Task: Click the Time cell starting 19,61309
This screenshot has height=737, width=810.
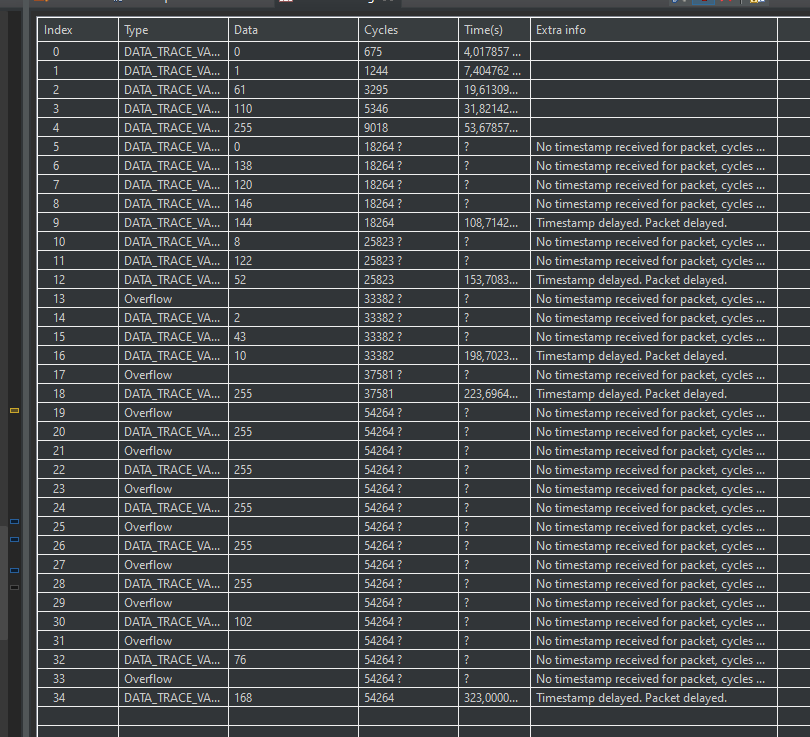Action: point(494,90)
